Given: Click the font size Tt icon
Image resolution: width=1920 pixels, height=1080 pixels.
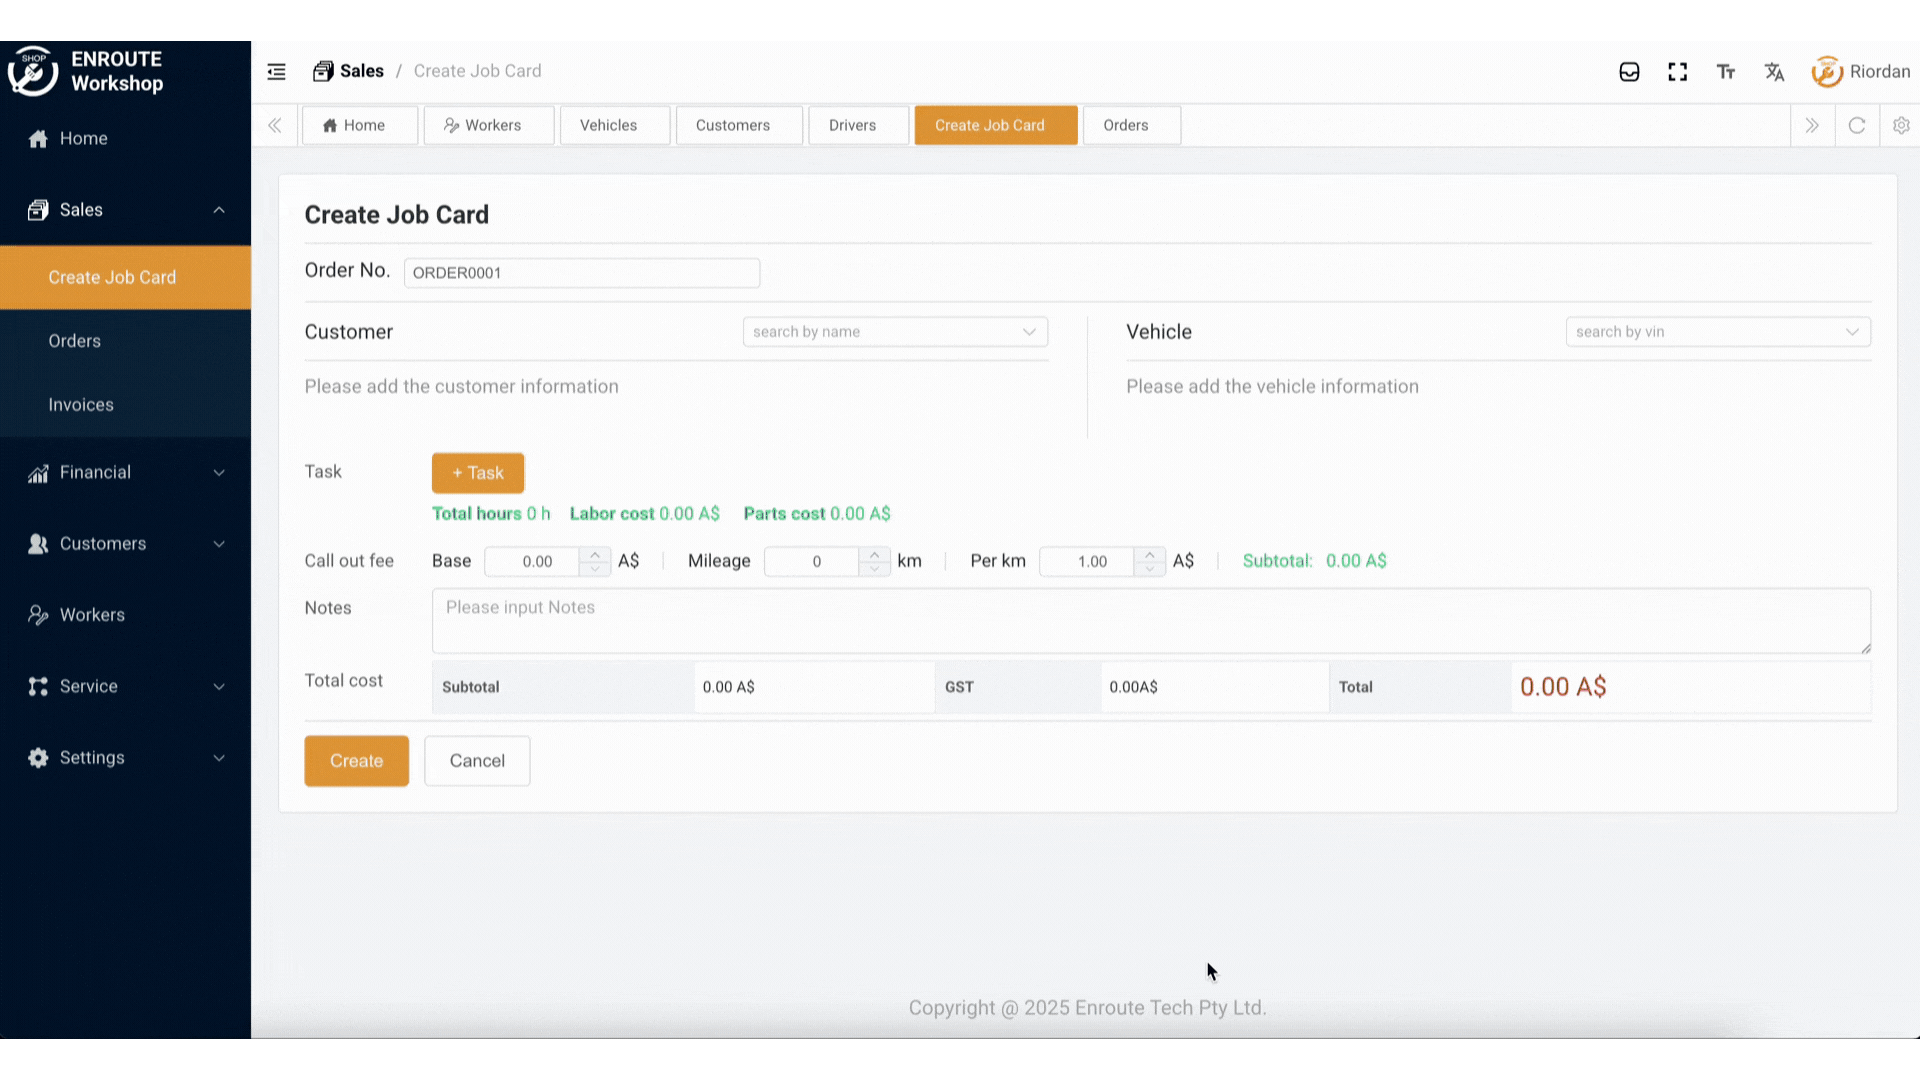Looking at the screenshot, I should (1726, 71).
